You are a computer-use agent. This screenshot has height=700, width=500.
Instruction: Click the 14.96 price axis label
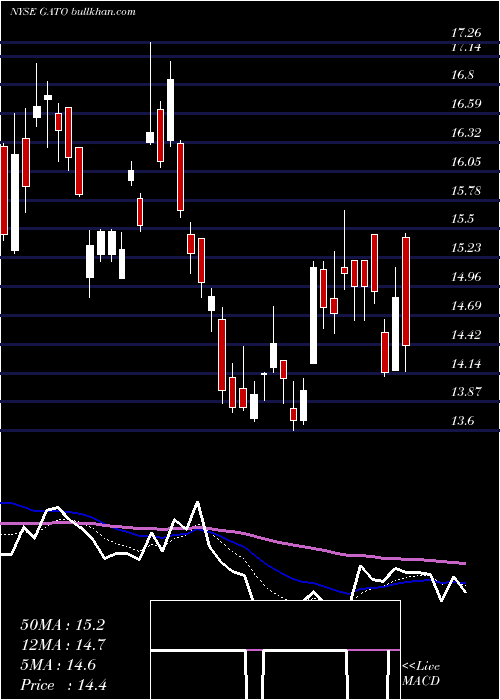click(466, 277)
